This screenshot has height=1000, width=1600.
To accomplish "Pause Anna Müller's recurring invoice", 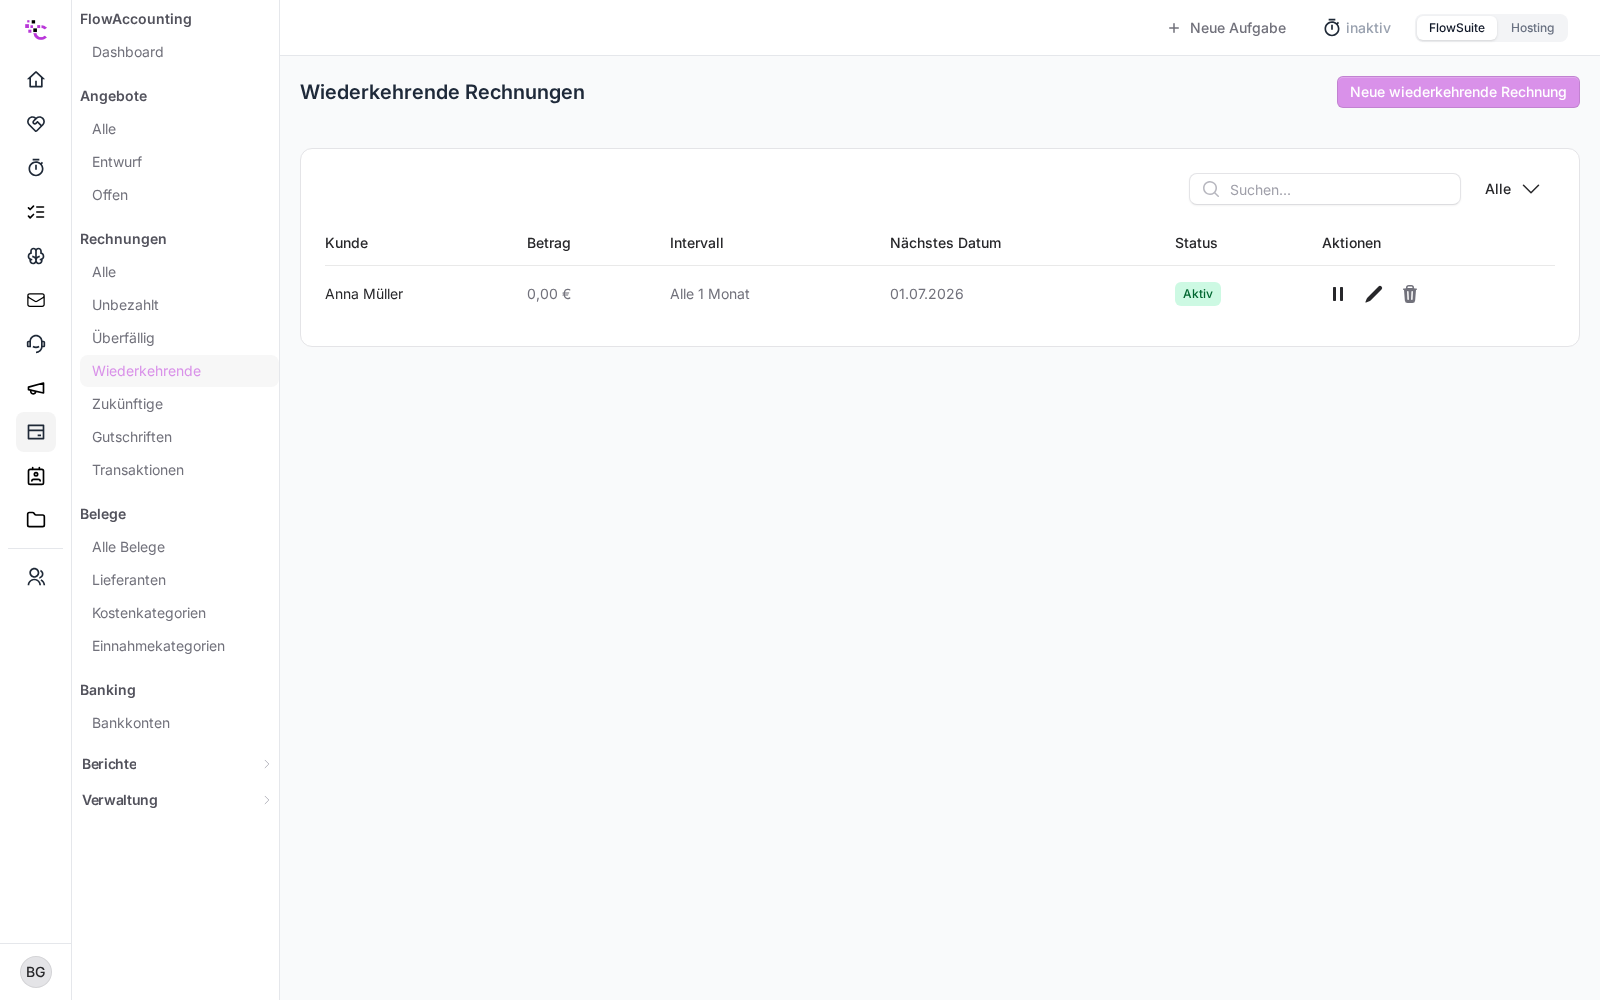I will tap(1338, 294).
